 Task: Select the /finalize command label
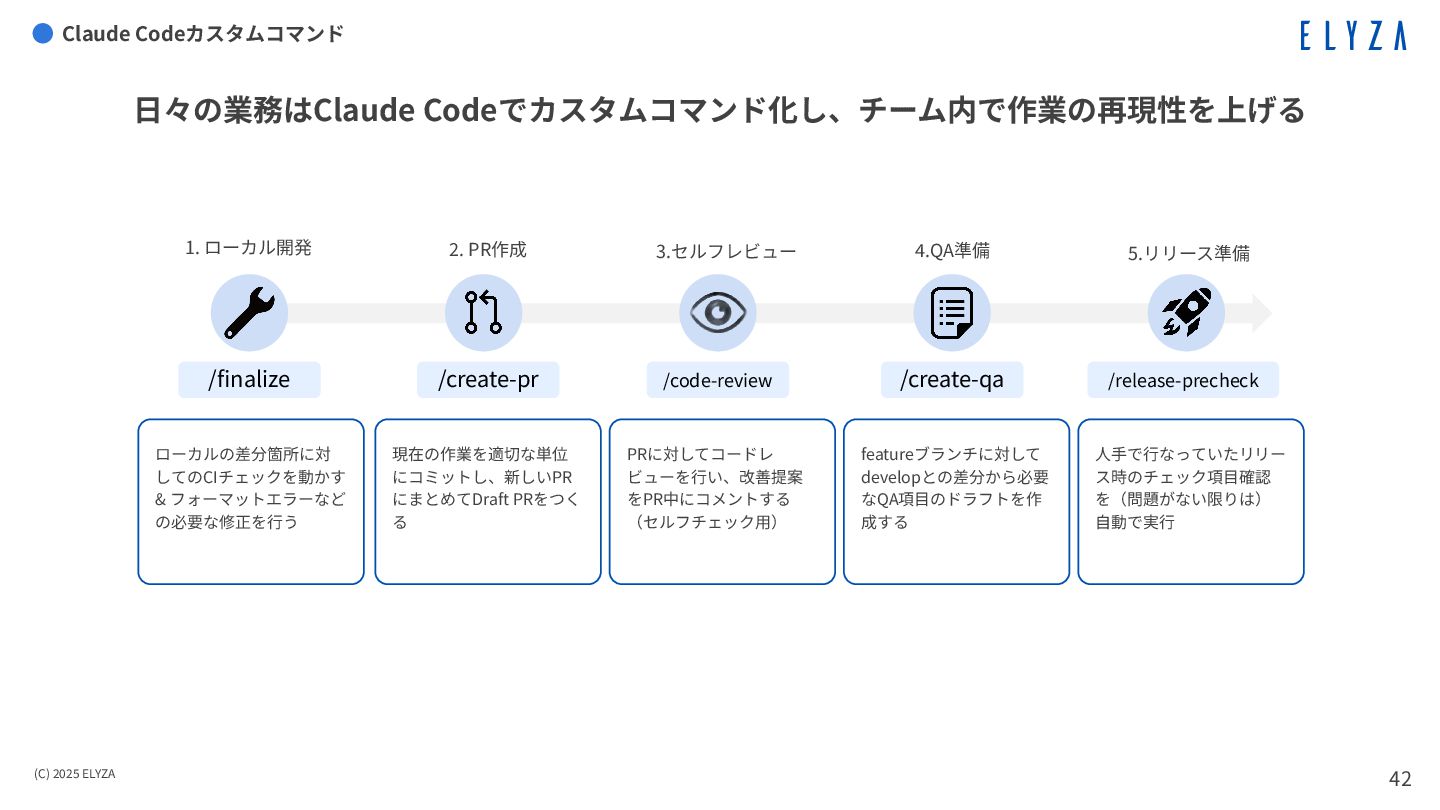(x=249, y=380)
